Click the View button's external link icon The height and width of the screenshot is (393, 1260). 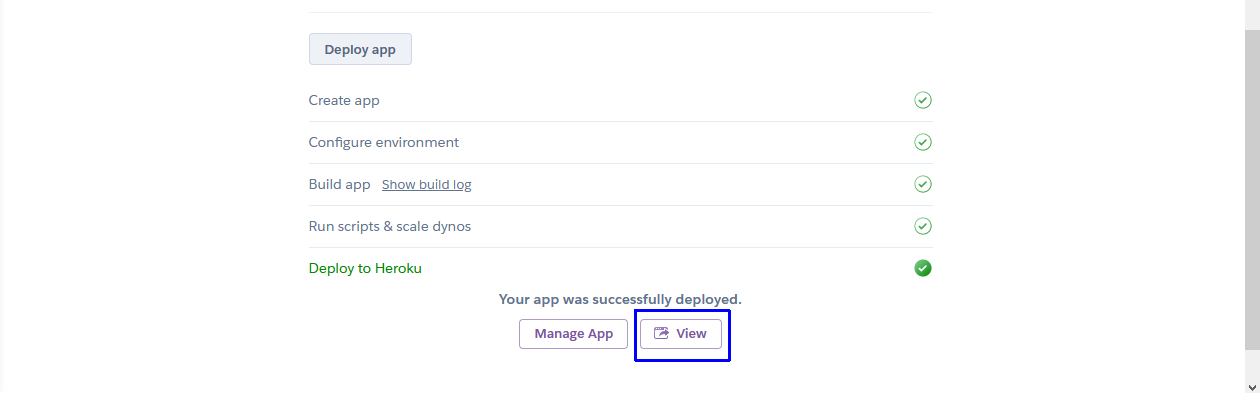(661, 334)
